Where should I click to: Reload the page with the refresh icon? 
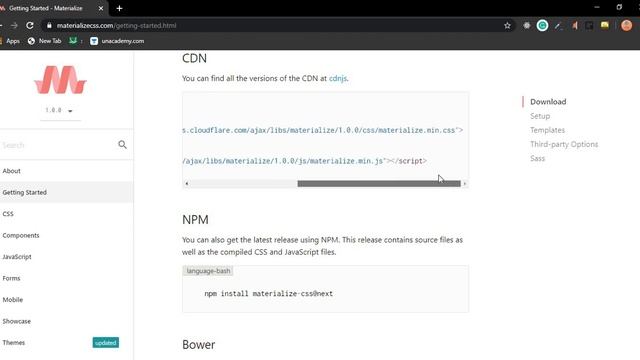click(30, 25)
